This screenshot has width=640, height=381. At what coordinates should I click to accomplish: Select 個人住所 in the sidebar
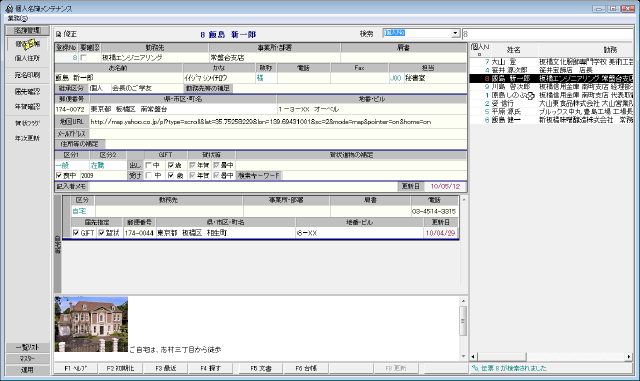pyautogui.click(x=28, y=58)
